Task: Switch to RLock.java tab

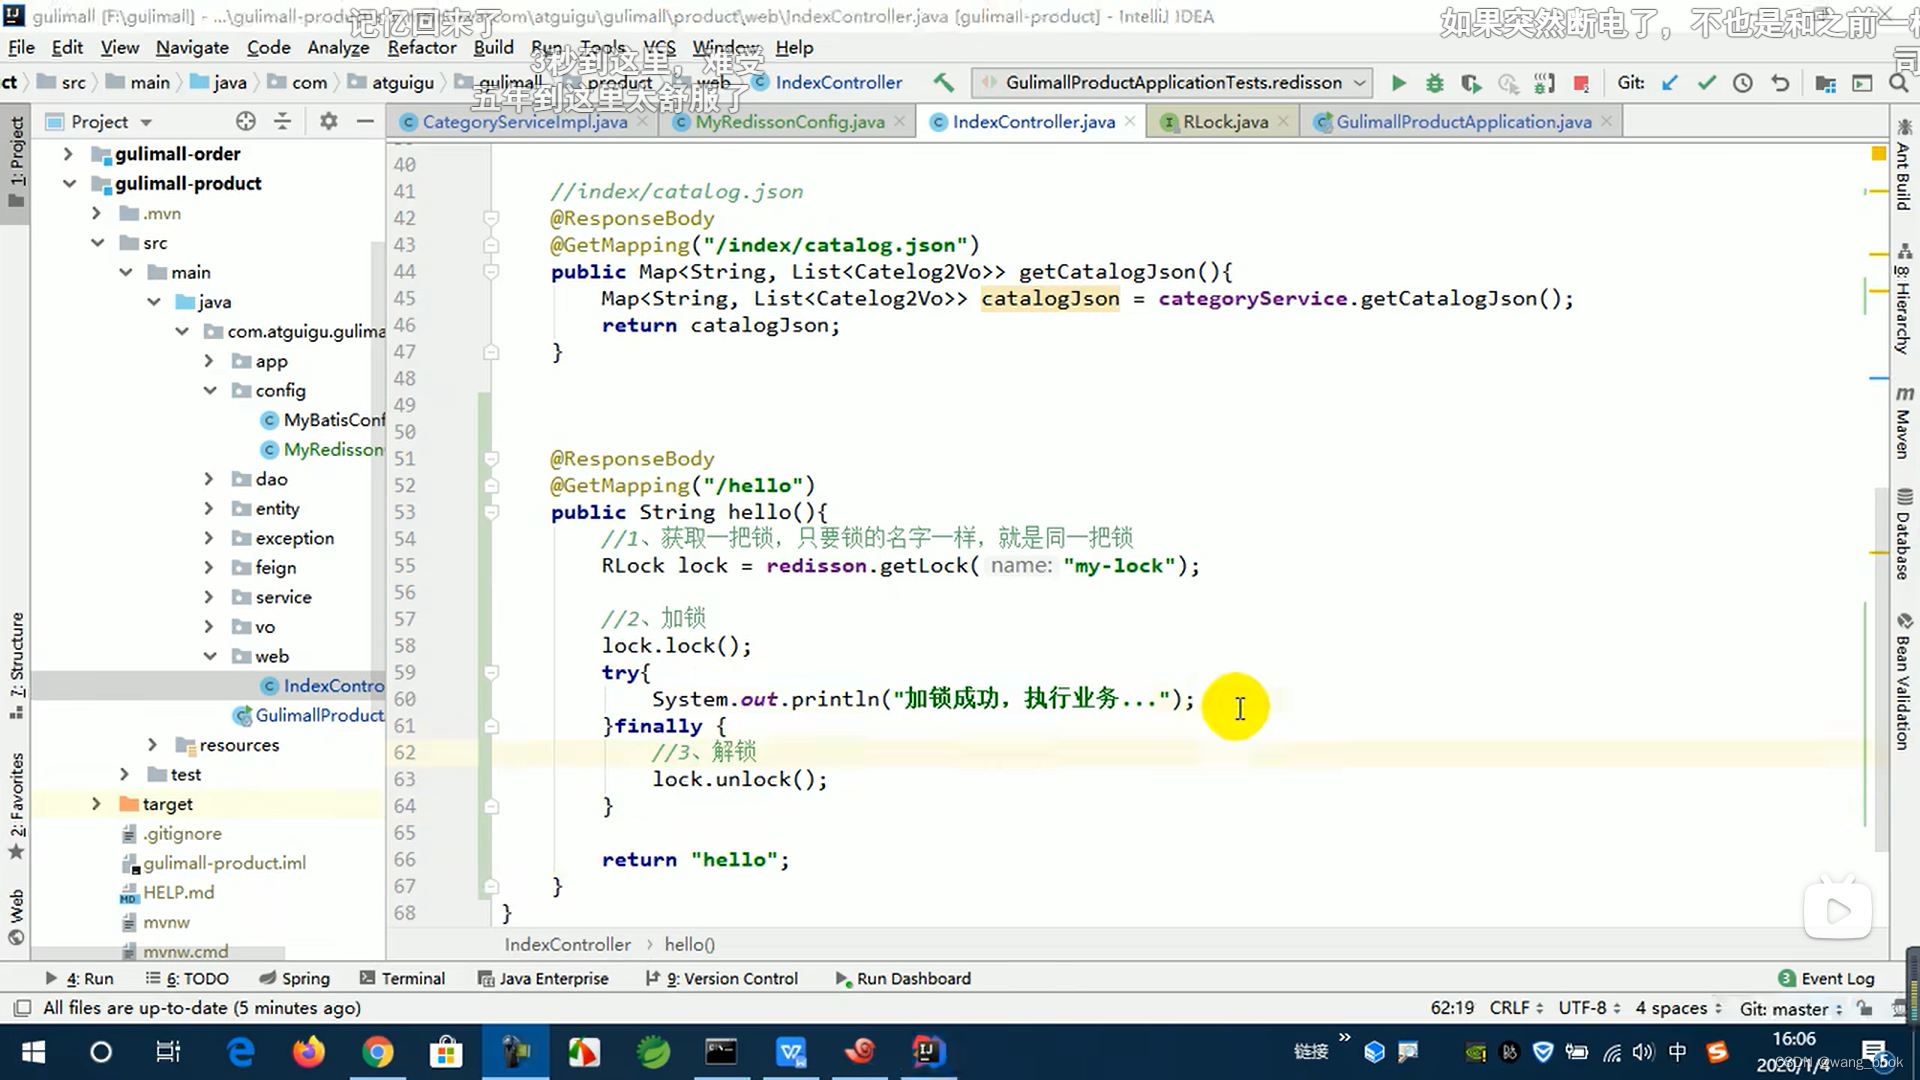Action: pyautogui.click(x=1225, y=121)
